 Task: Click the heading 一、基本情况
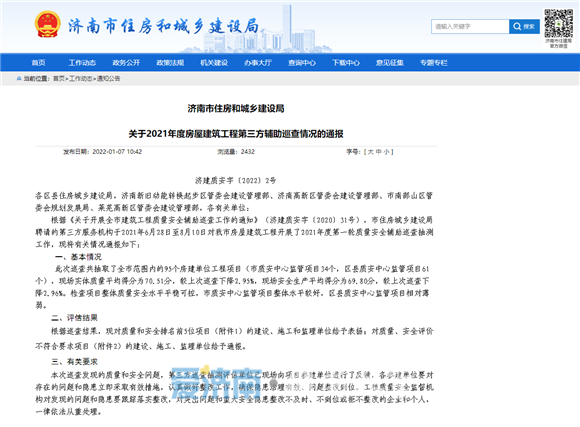78,257
